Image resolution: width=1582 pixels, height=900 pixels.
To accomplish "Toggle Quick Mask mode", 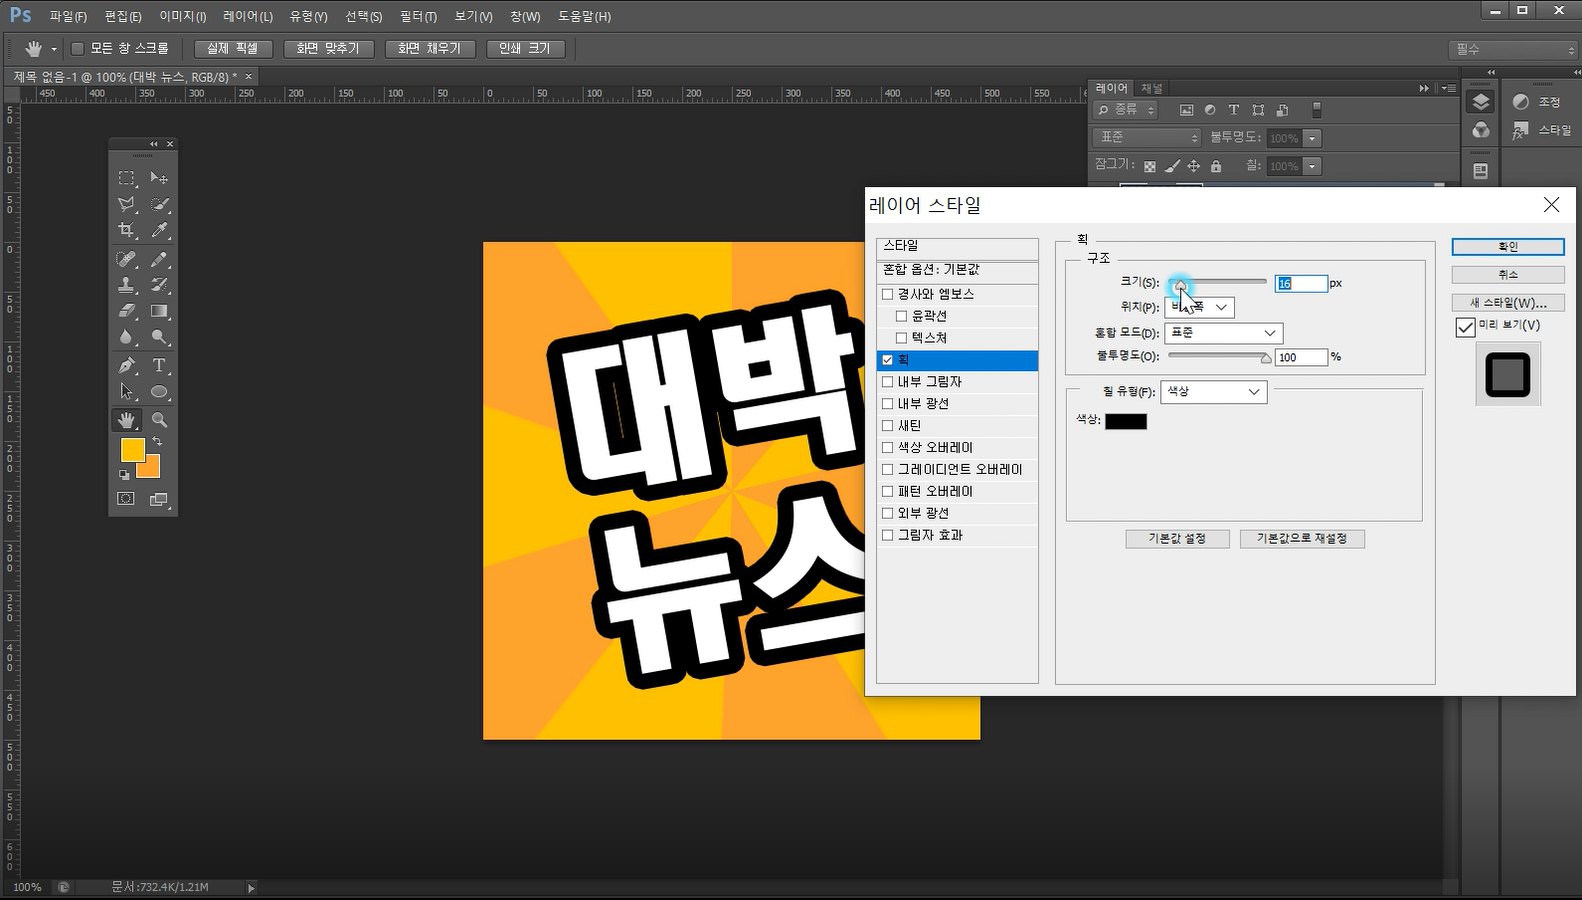I will pyautogui.click(x=126, y=499).
